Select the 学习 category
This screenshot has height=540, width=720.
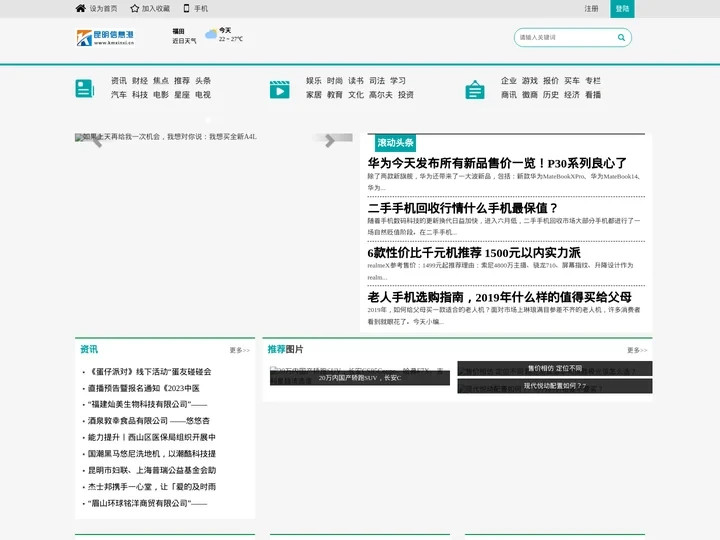[398, 81]
